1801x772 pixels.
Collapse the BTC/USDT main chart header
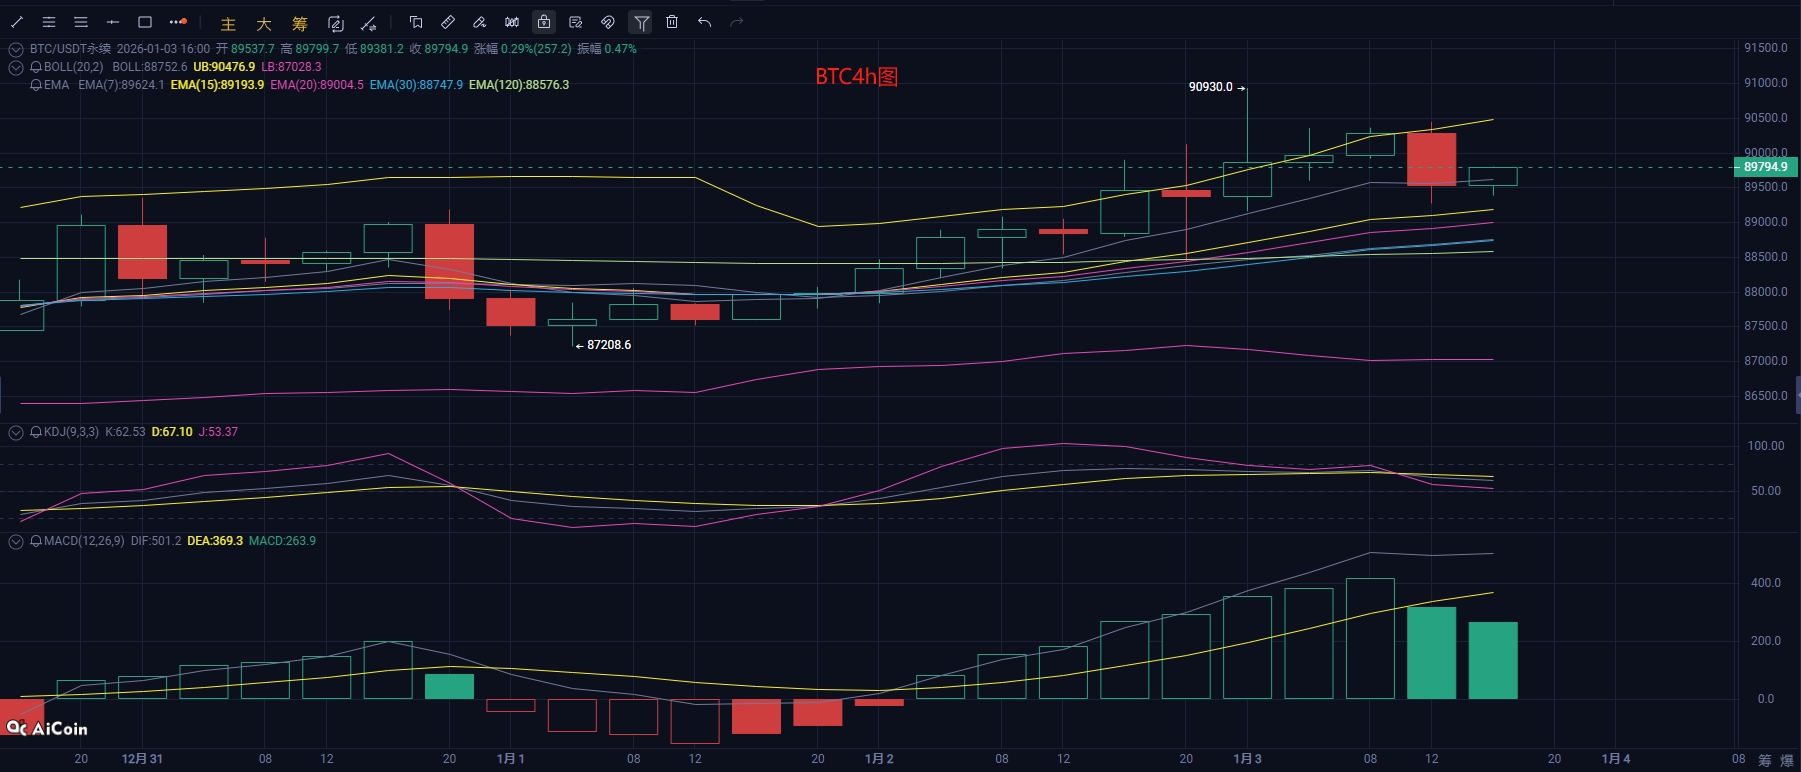pos(16,49)
